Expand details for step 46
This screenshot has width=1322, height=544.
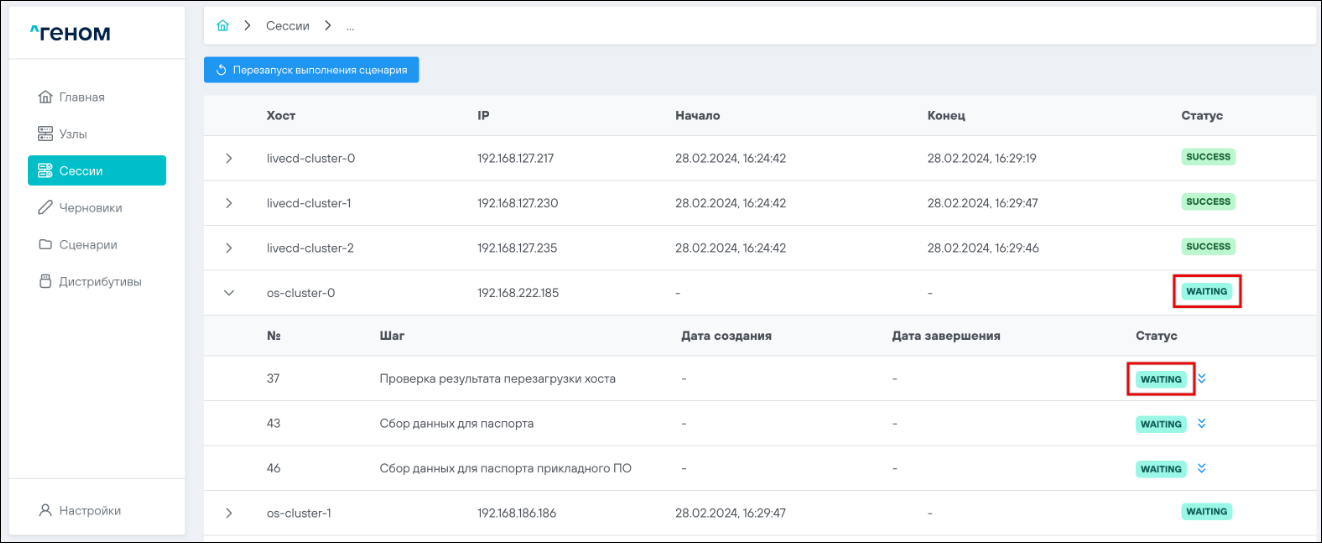[1202, 468]
